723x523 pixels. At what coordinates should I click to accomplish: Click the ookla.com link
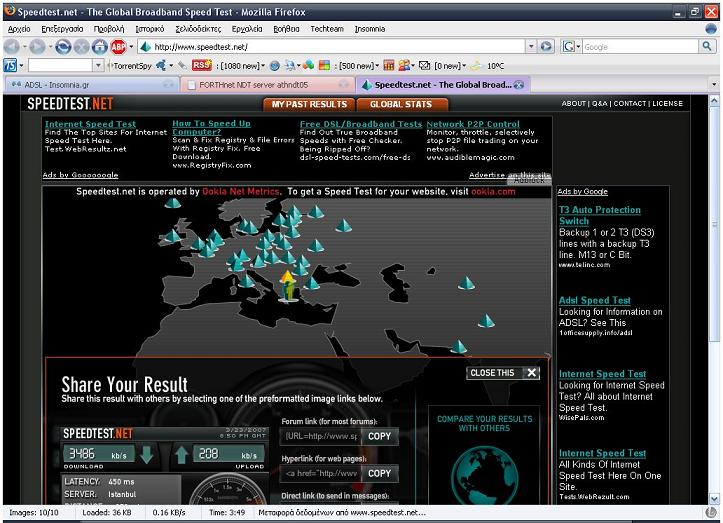493,192
